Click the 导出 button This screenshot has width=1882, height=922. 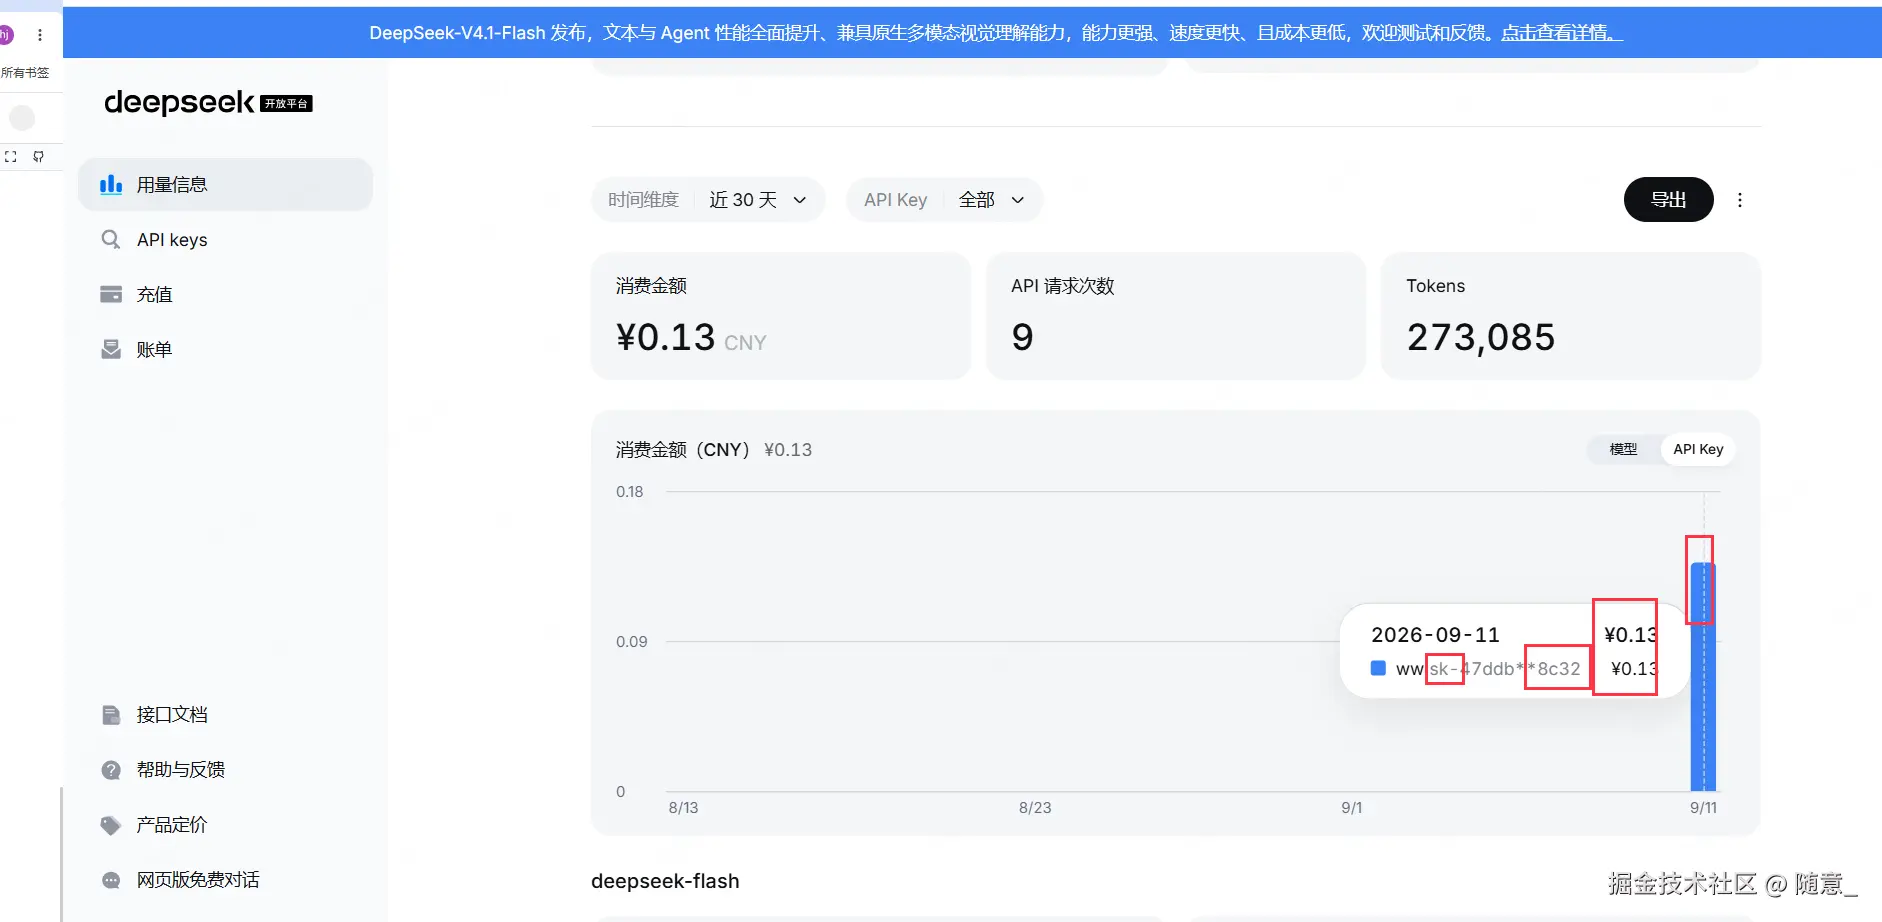[x=1668, y=200]
